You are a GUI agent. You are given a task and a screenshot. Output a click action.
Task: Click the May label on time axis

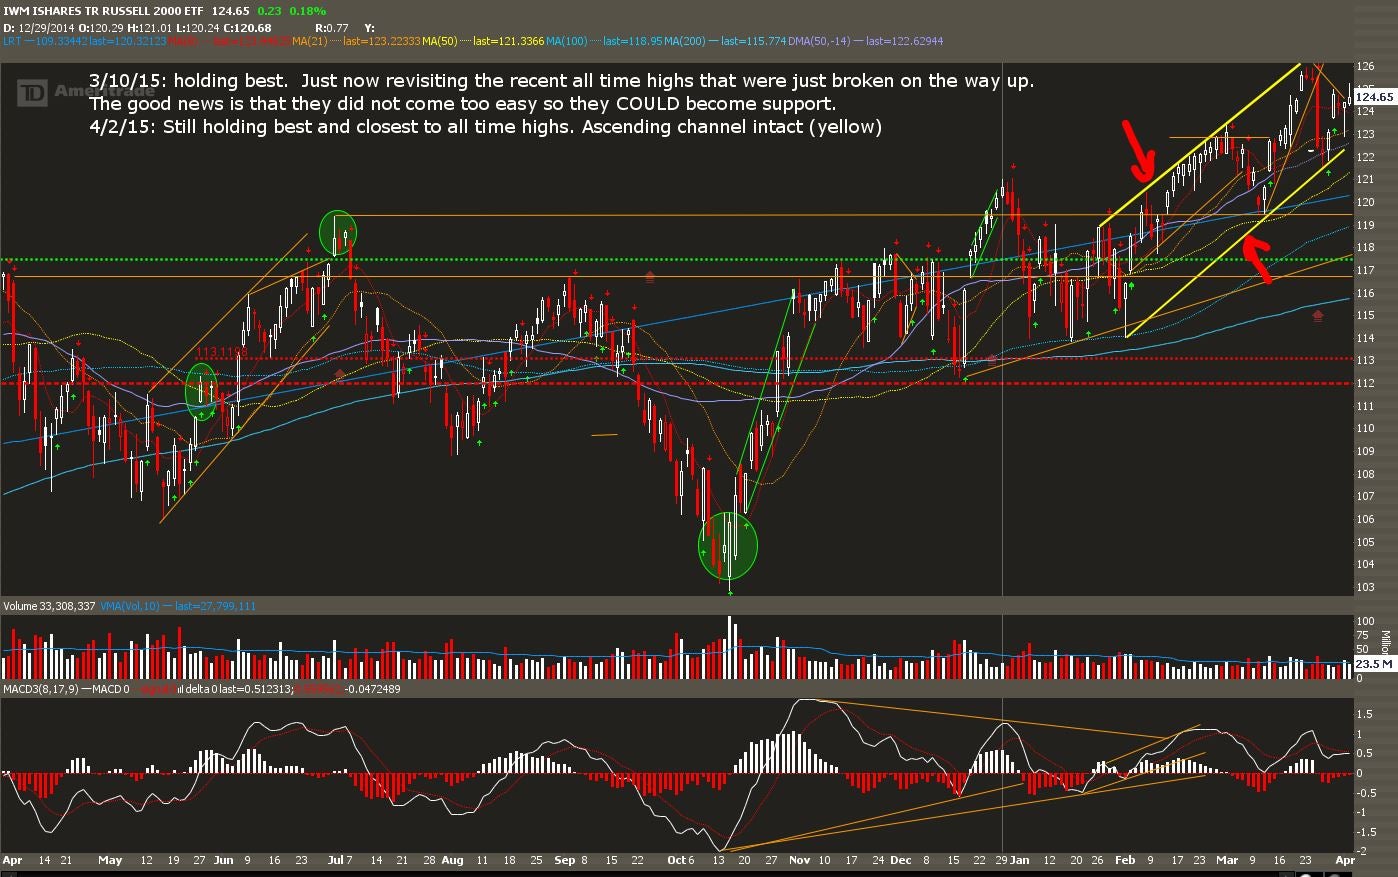click(110, 860)
